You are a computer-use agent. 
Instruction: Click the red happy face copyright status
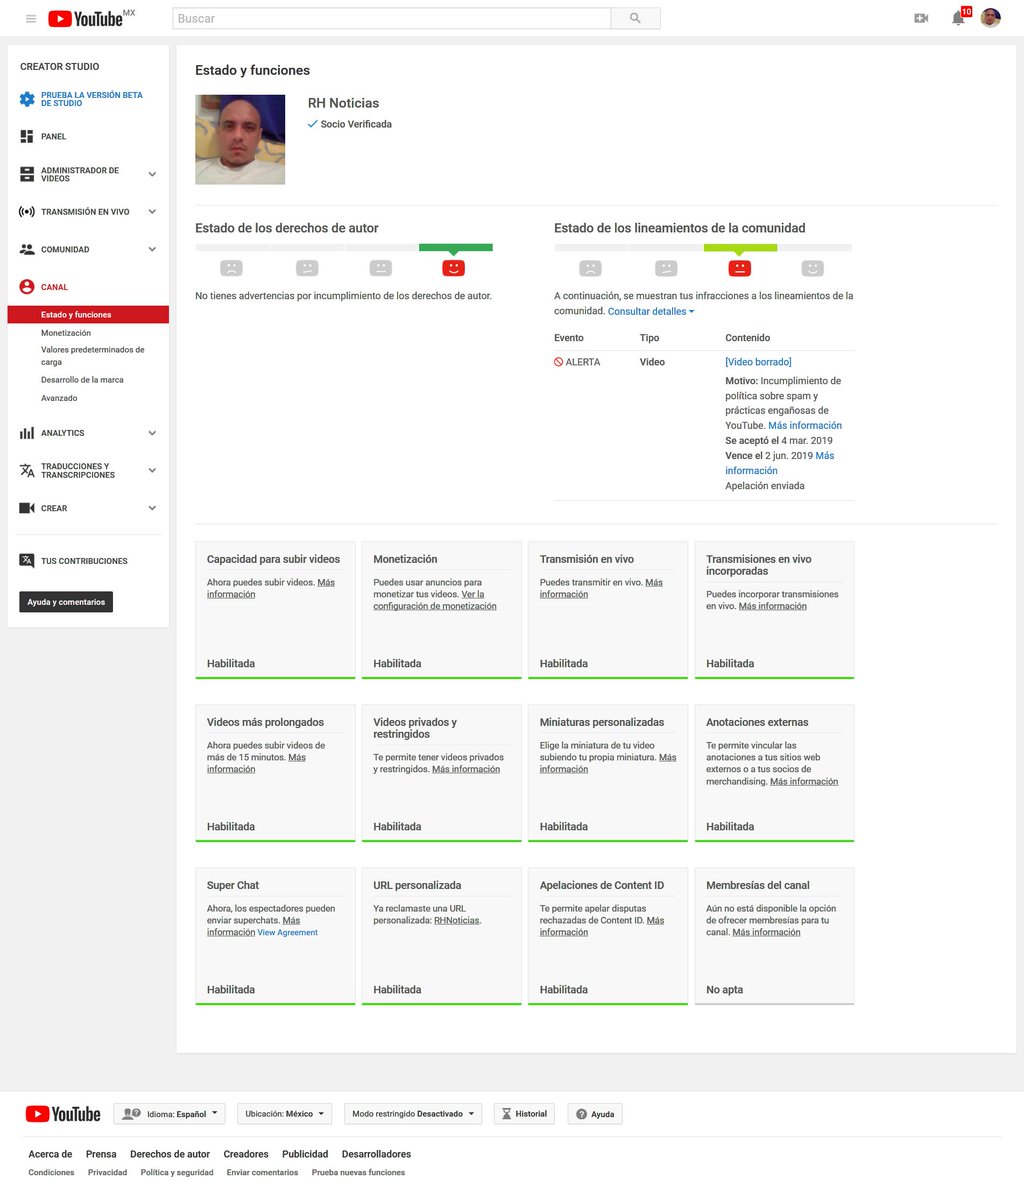[x=454, y=268]
